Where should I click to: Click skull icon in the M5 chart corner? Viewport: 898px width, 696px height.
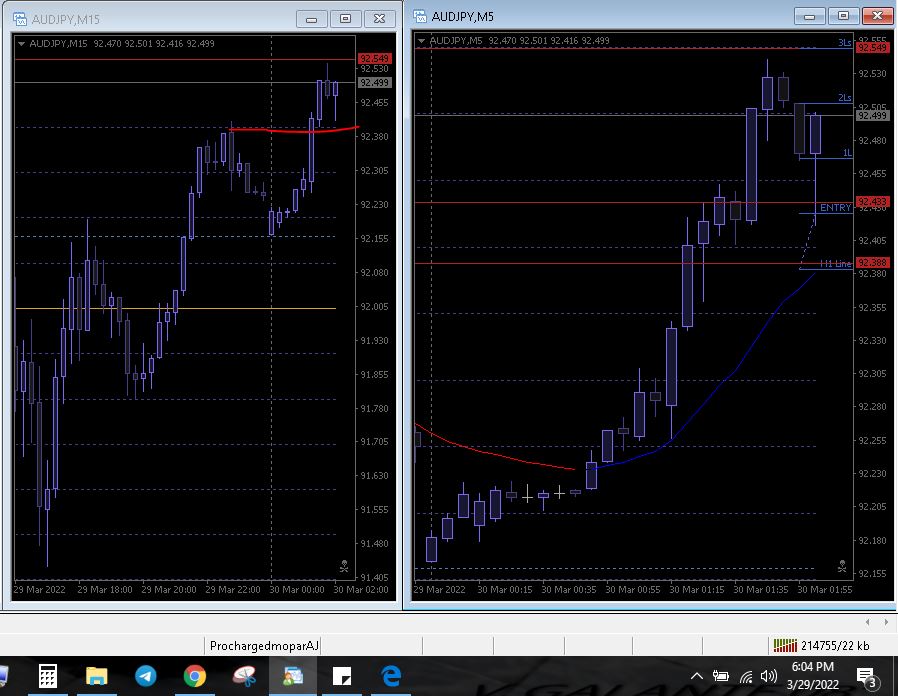(842, 566)
